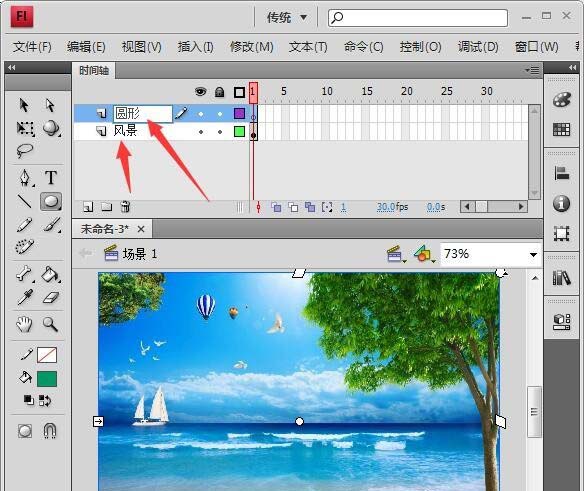The image size is (584, 491).
Task: Select the Selection arrow tool
Action: click(x=24, y=105)
